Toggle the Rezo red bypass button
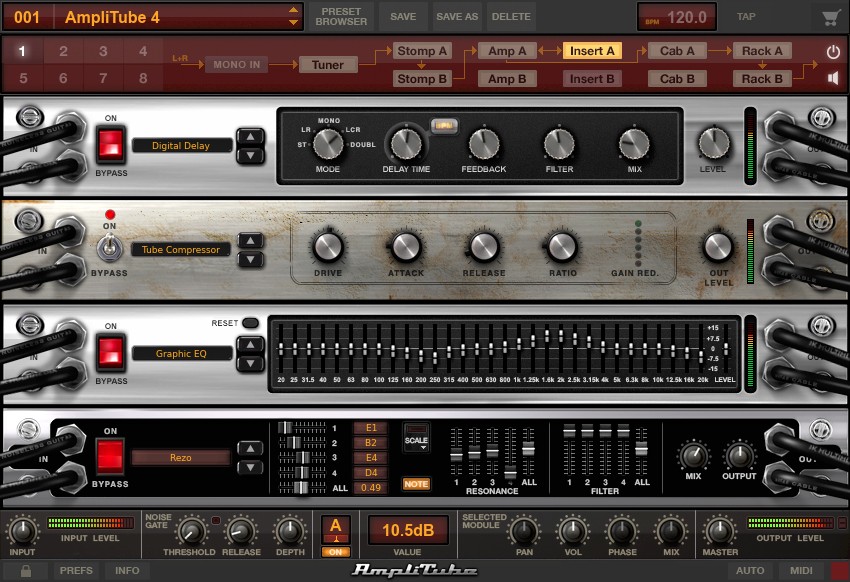 pyautogui.click(x=110, y=457)
